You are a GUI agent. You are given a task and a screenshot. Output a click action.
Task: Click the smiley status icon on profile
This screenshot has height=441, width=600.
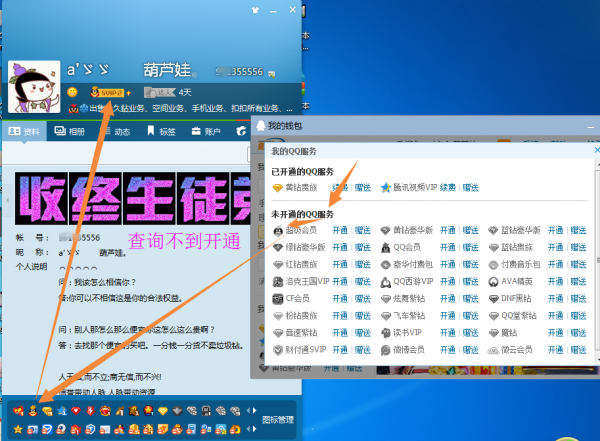click(x=72, y=92)
